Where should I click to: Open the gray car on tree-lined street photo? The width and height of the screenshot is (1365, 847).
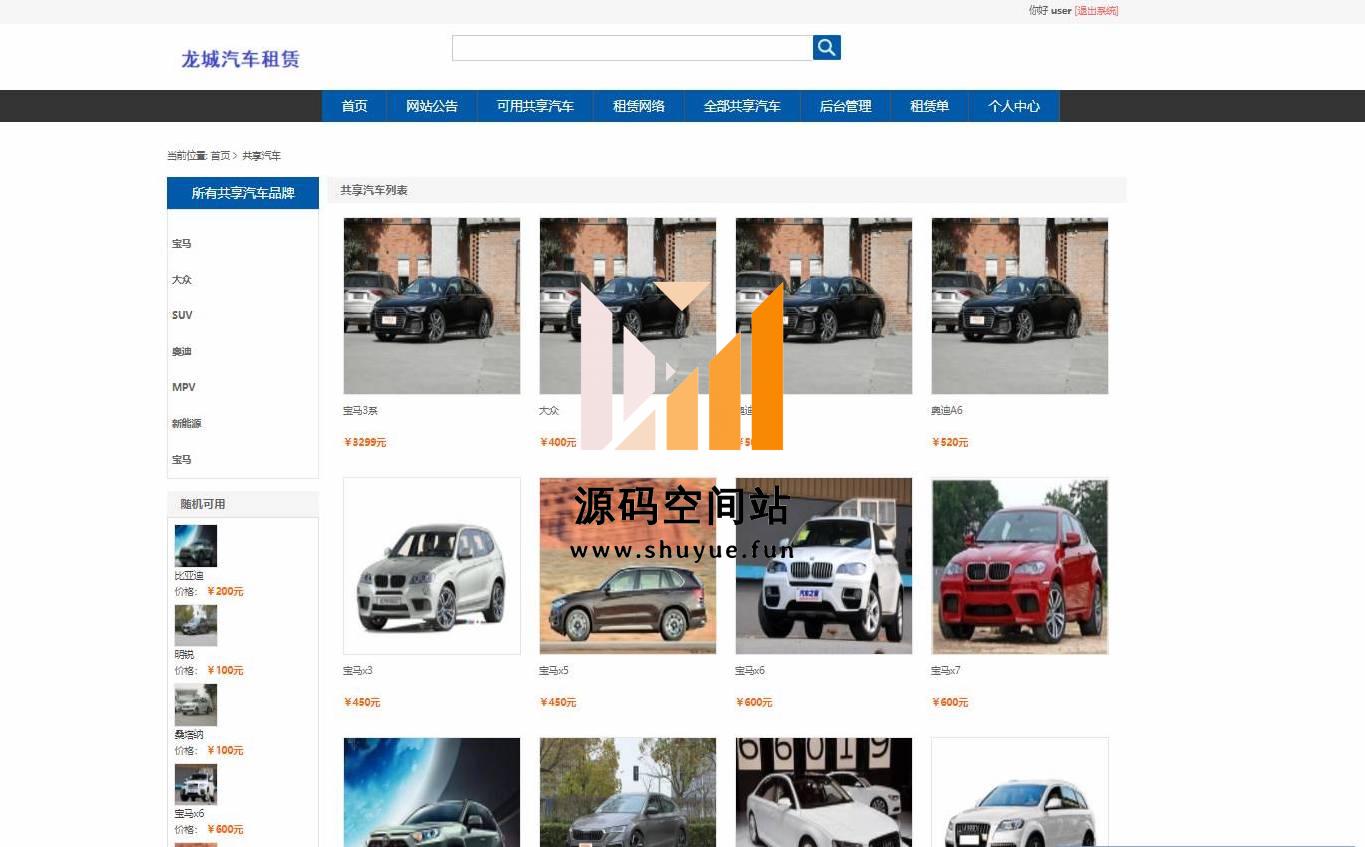pyautogui.click(x=628, y=792)
